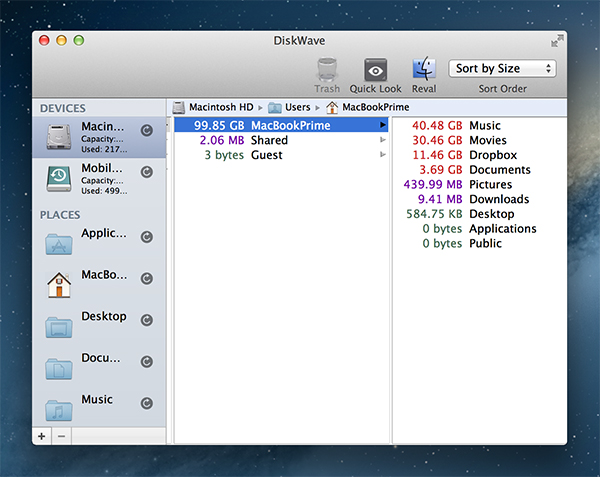This screenshot has width=600, height=477.
Task: Refresh the Applic... place scan
Action: pyautogui.click(x=147, y=237)
